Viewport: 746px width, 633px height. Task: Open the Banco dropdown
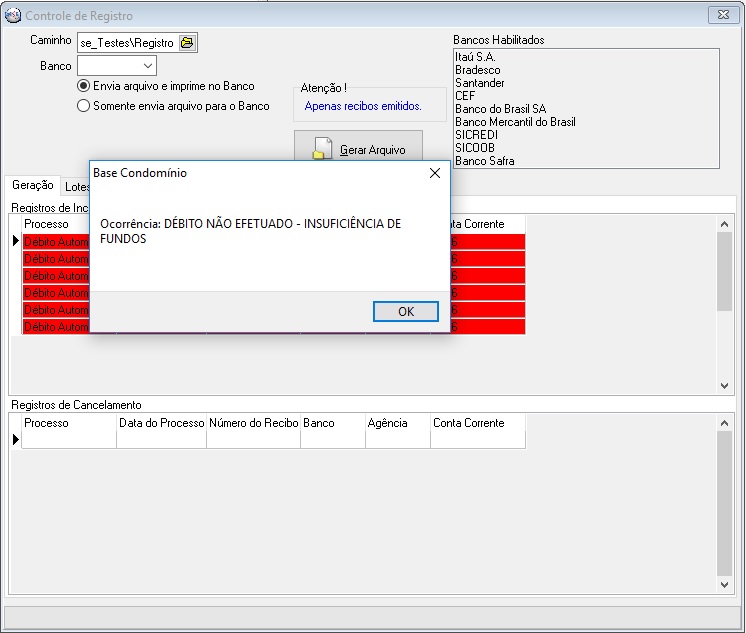tap(148, 66)
